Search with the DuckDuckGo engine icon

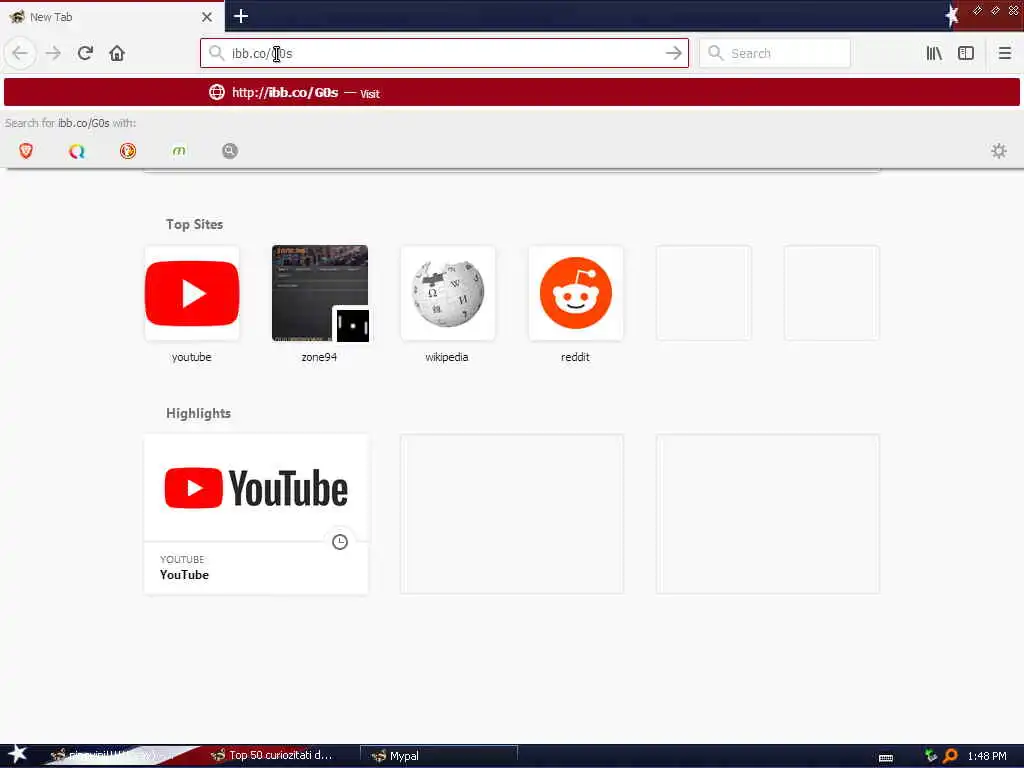128,151
